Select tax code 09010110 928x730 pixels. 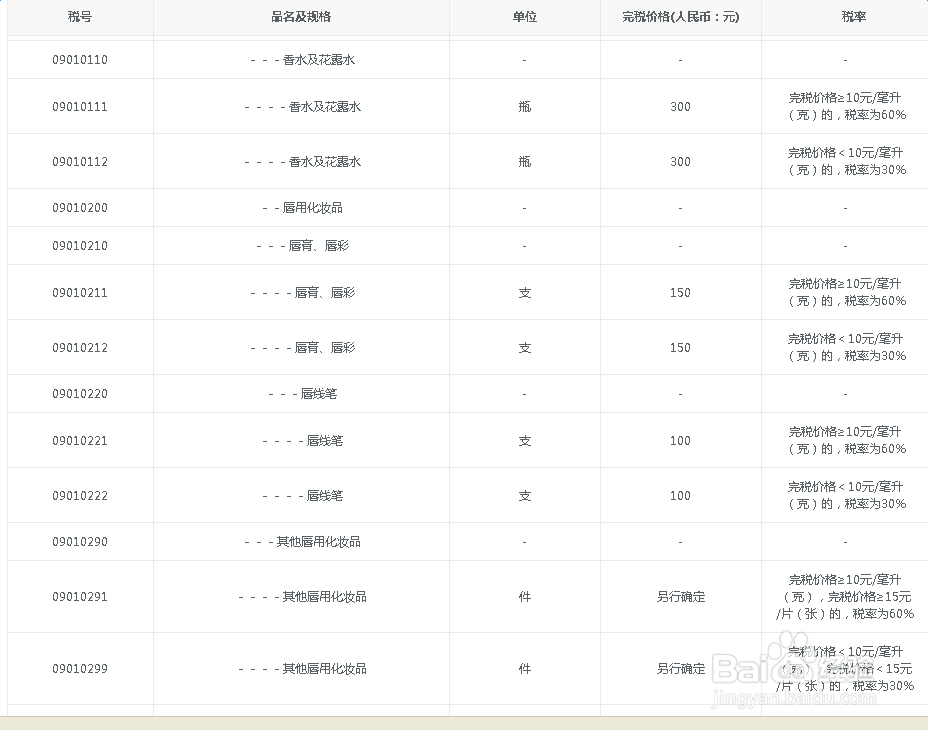pyautogui.click(x=79, y=59)
